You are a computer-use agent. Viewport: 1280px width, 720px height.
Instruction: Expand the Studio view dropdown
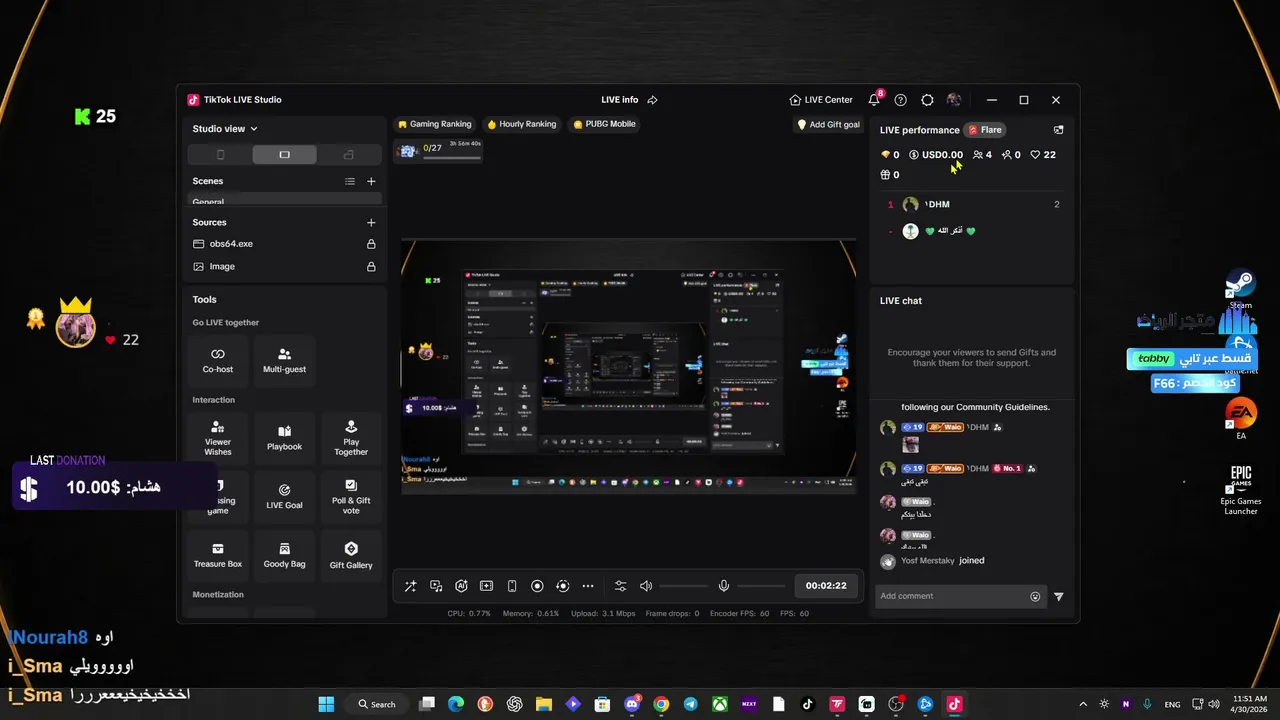click(225, 129)
